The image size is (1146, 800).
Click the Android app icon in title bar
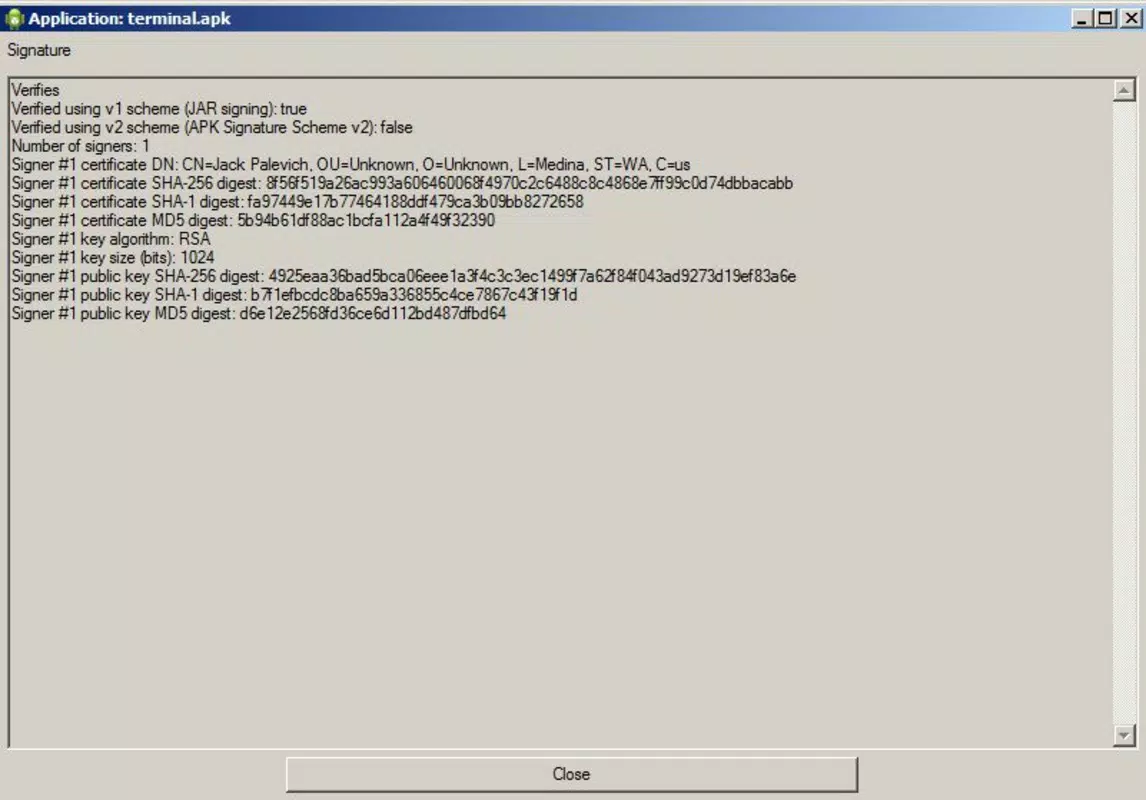point(14,19)
